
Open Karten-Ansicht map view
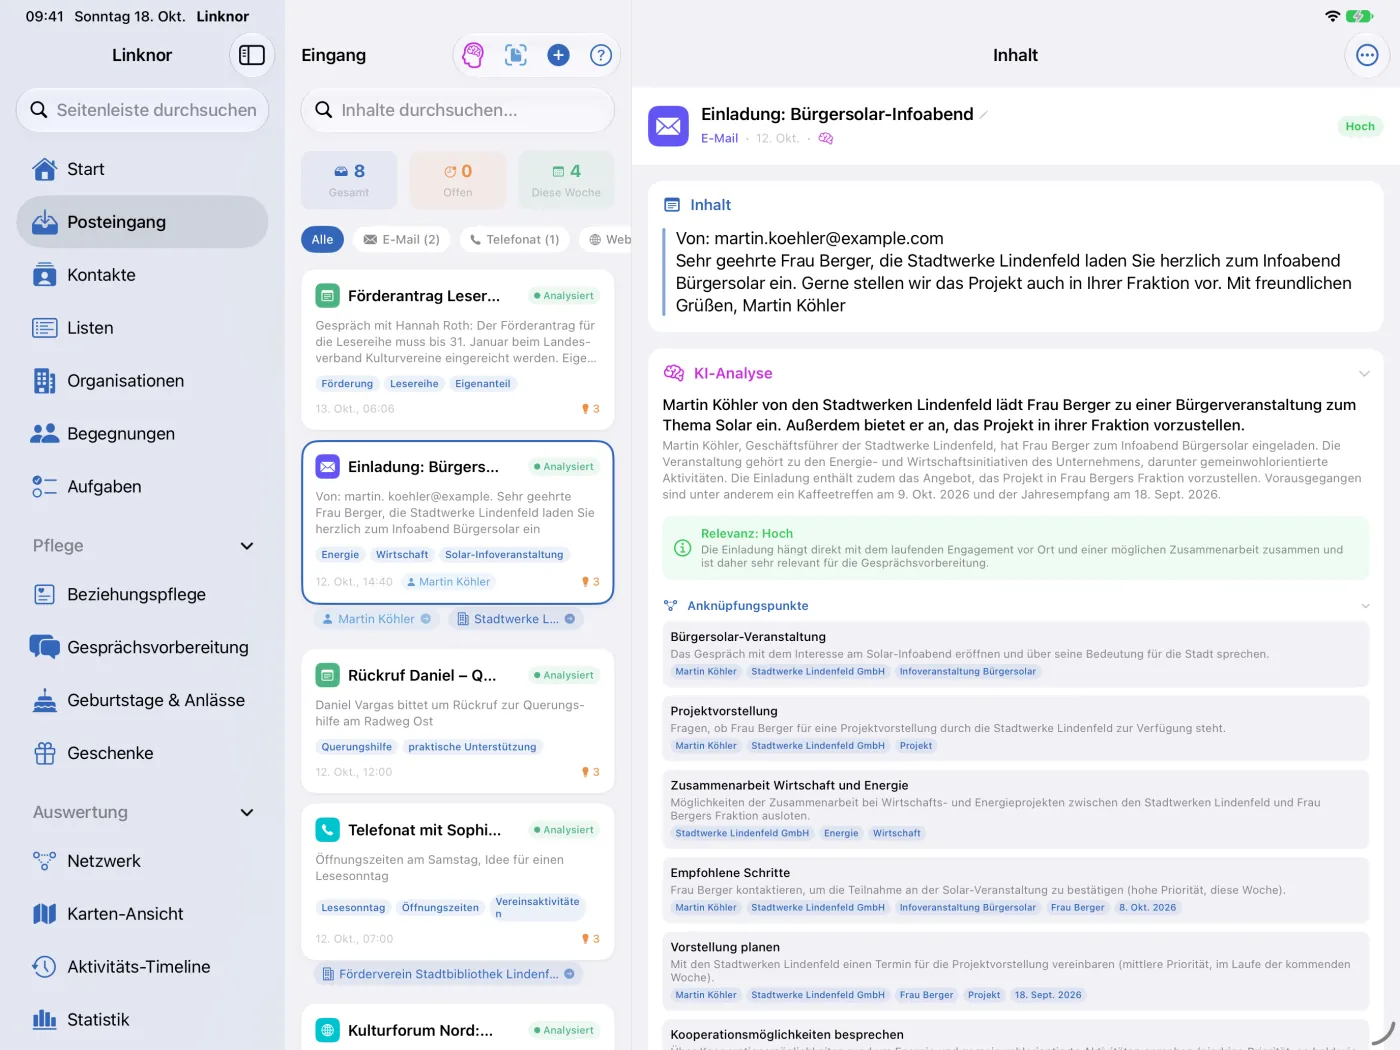tap(142, 914)
